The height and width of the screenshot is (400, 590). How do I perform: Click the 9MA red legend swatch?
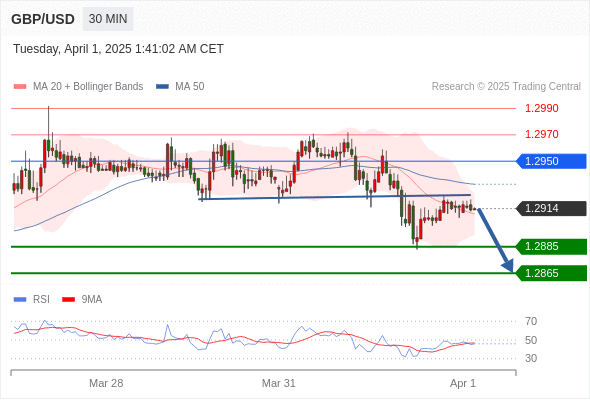coord(68,300)
